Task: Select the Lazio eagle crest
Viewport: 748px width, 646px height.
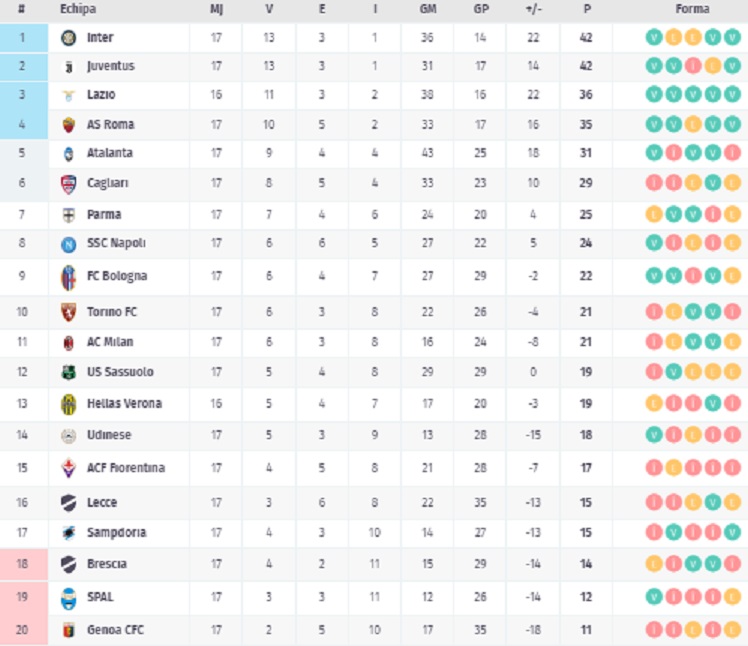Action: tap(68, 95)
